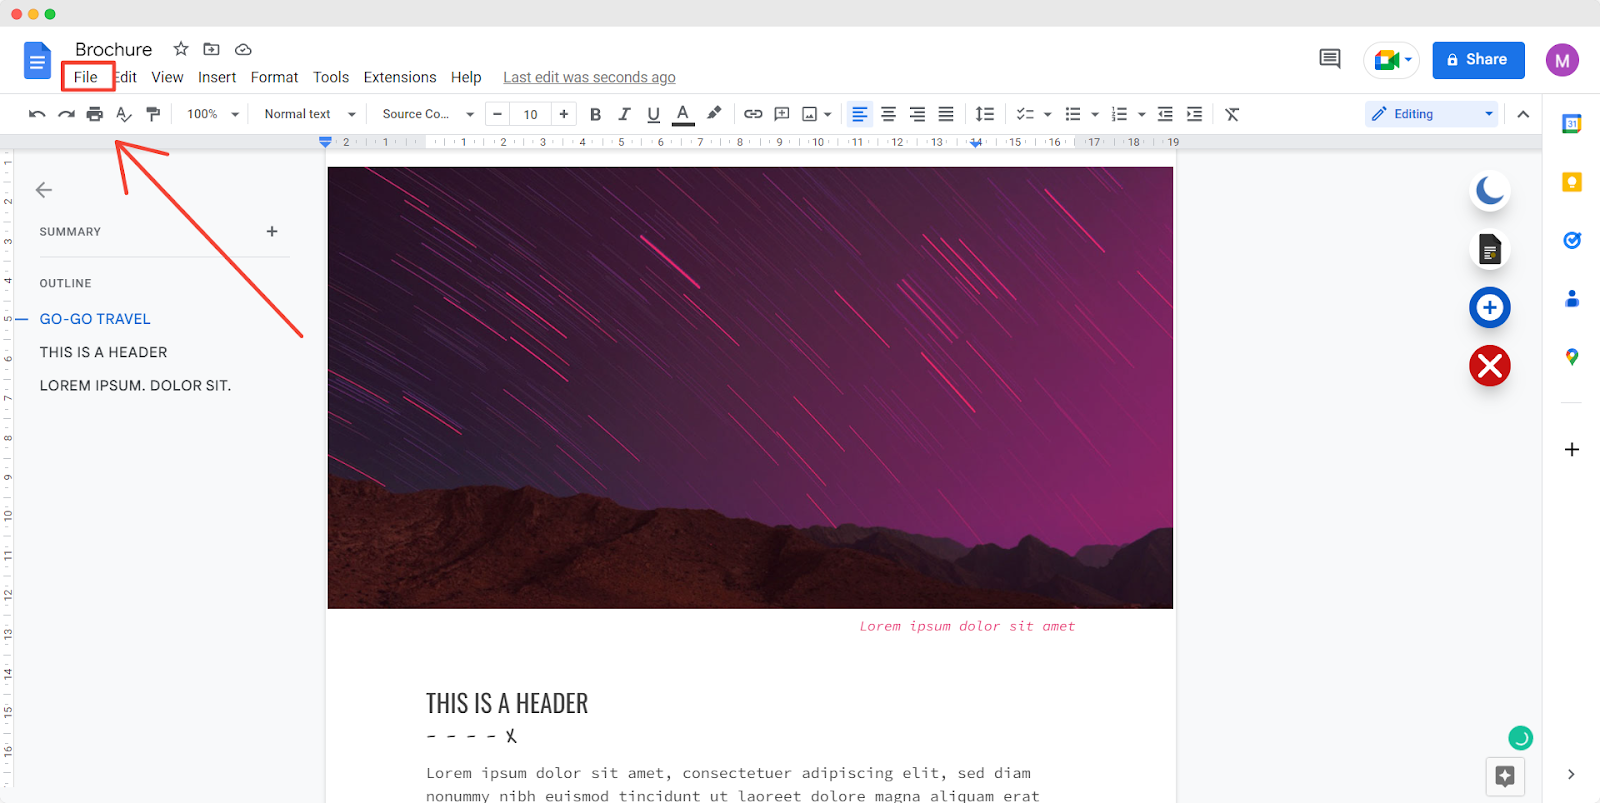Get add-ons with plus icon
This screenshot has height=803, width=1600.
[x=1572, y=450]
